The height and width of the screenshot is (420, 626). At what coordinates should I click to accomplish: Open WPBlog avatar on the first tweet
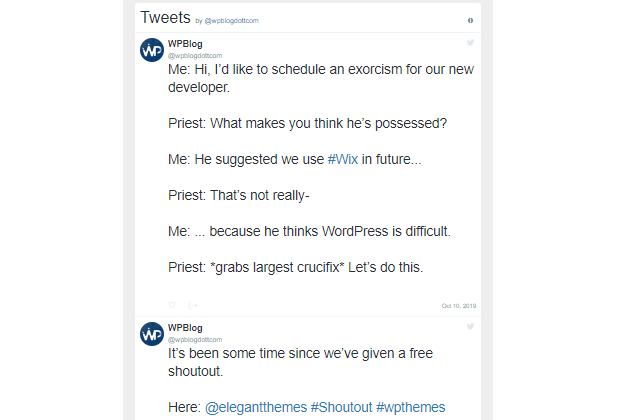152,50
